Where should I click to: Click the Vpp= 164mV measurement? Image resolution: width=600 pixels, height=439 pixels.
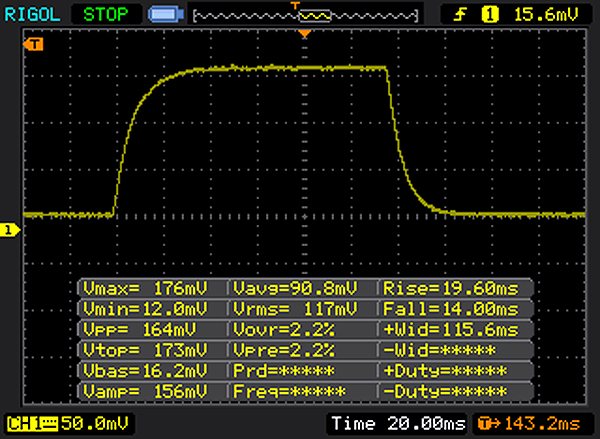click(x=140, y=329)
